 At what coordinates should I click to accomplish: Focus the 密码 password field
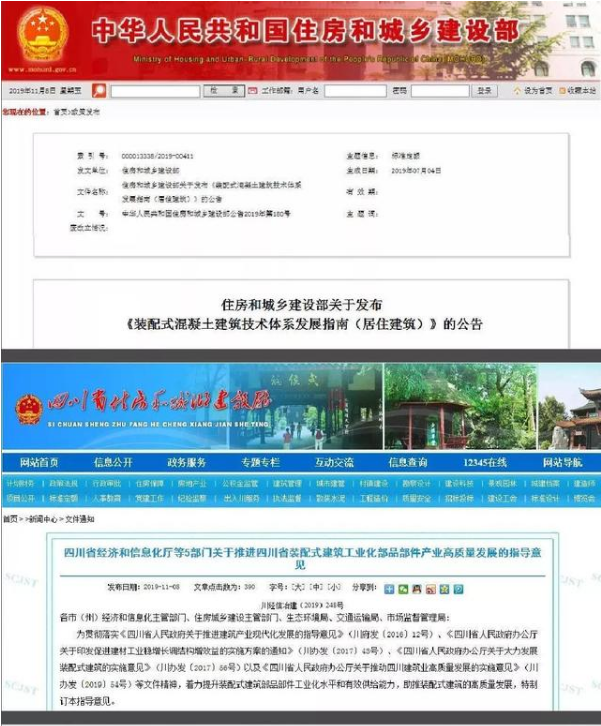[440, 91]
